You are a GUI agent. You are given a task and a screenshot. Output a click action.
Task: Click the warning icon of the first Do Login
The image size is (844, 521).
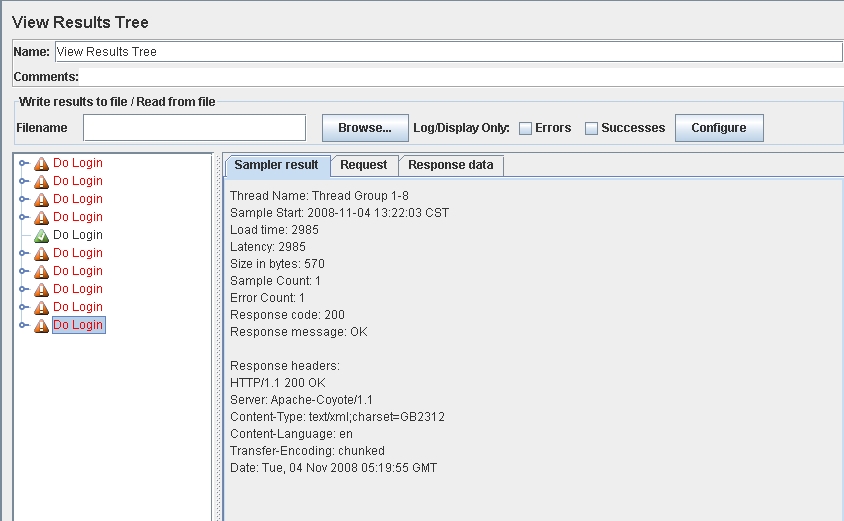coord(41,163)
